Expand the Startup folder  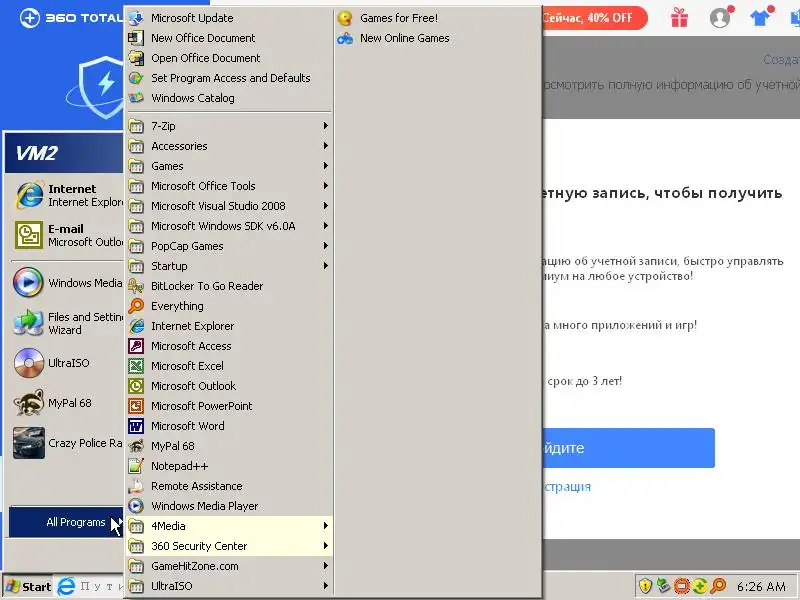(230, 265)
